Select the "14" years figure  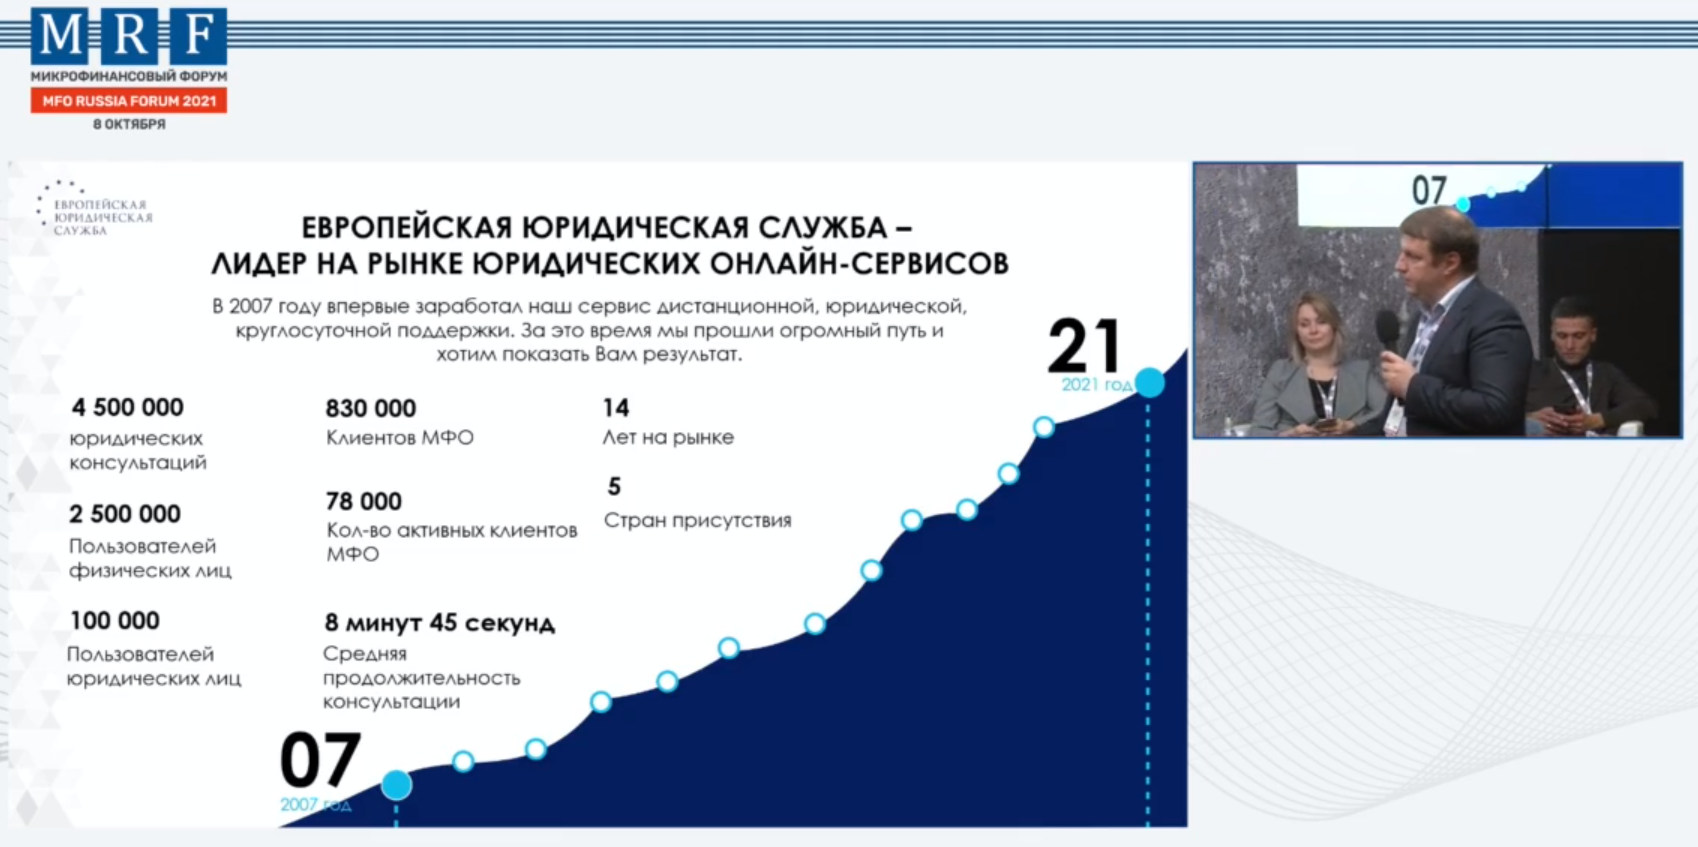(x=616, y=408)
